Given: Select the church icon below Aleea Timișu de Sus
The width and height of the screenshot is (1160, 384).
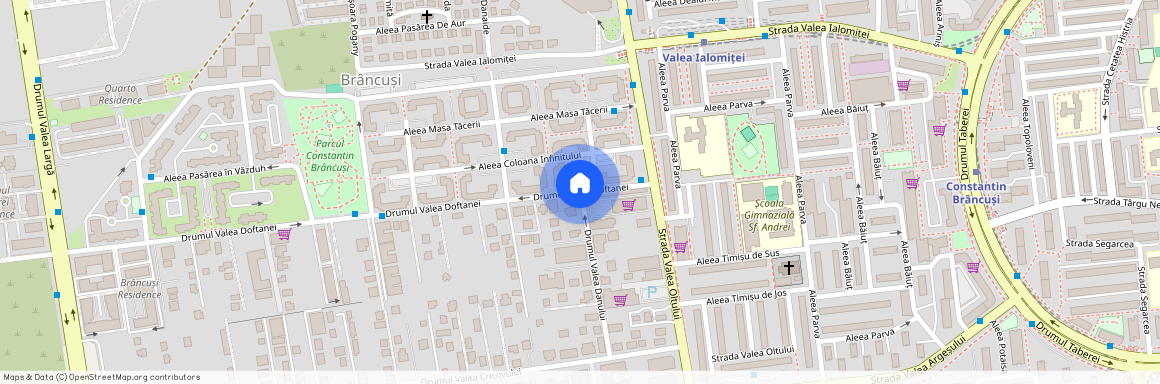Looking at the screenshot, I should point(789,267).
